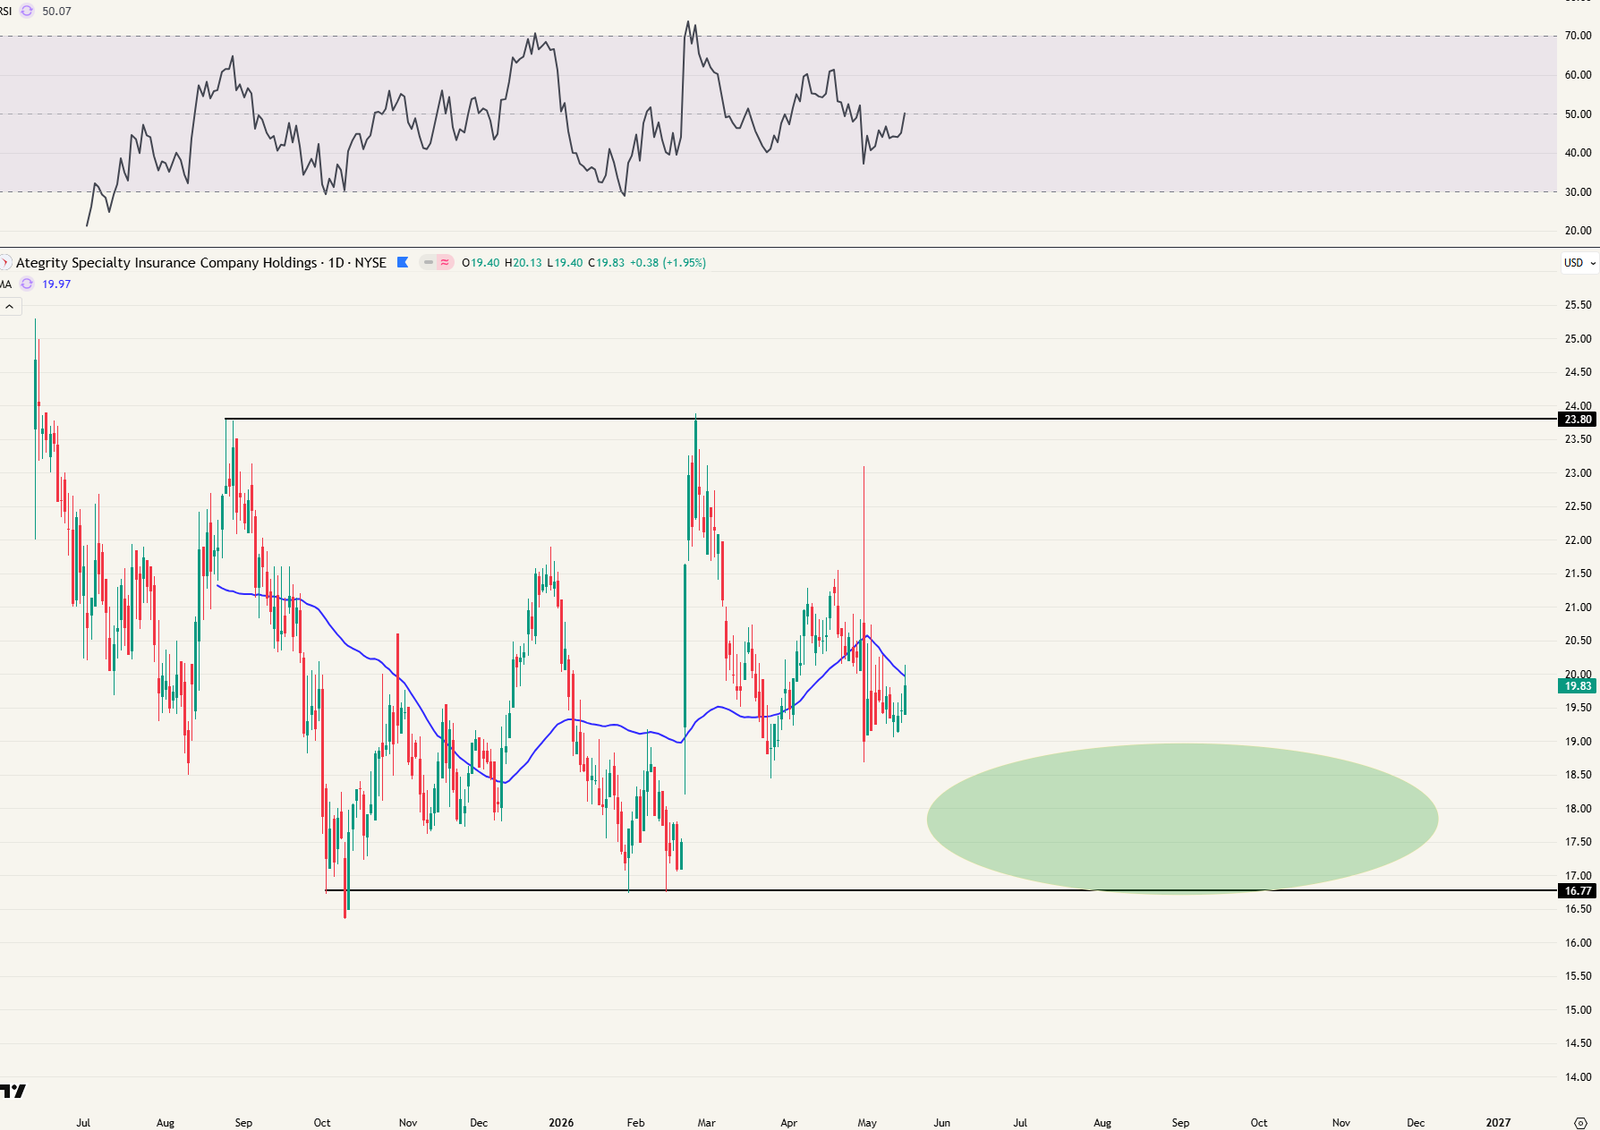Image resolution: width=1600 pixels, height=1130 pixels.
Task: Click the low price L19.40 in the legend
Action: pos(564,263)
